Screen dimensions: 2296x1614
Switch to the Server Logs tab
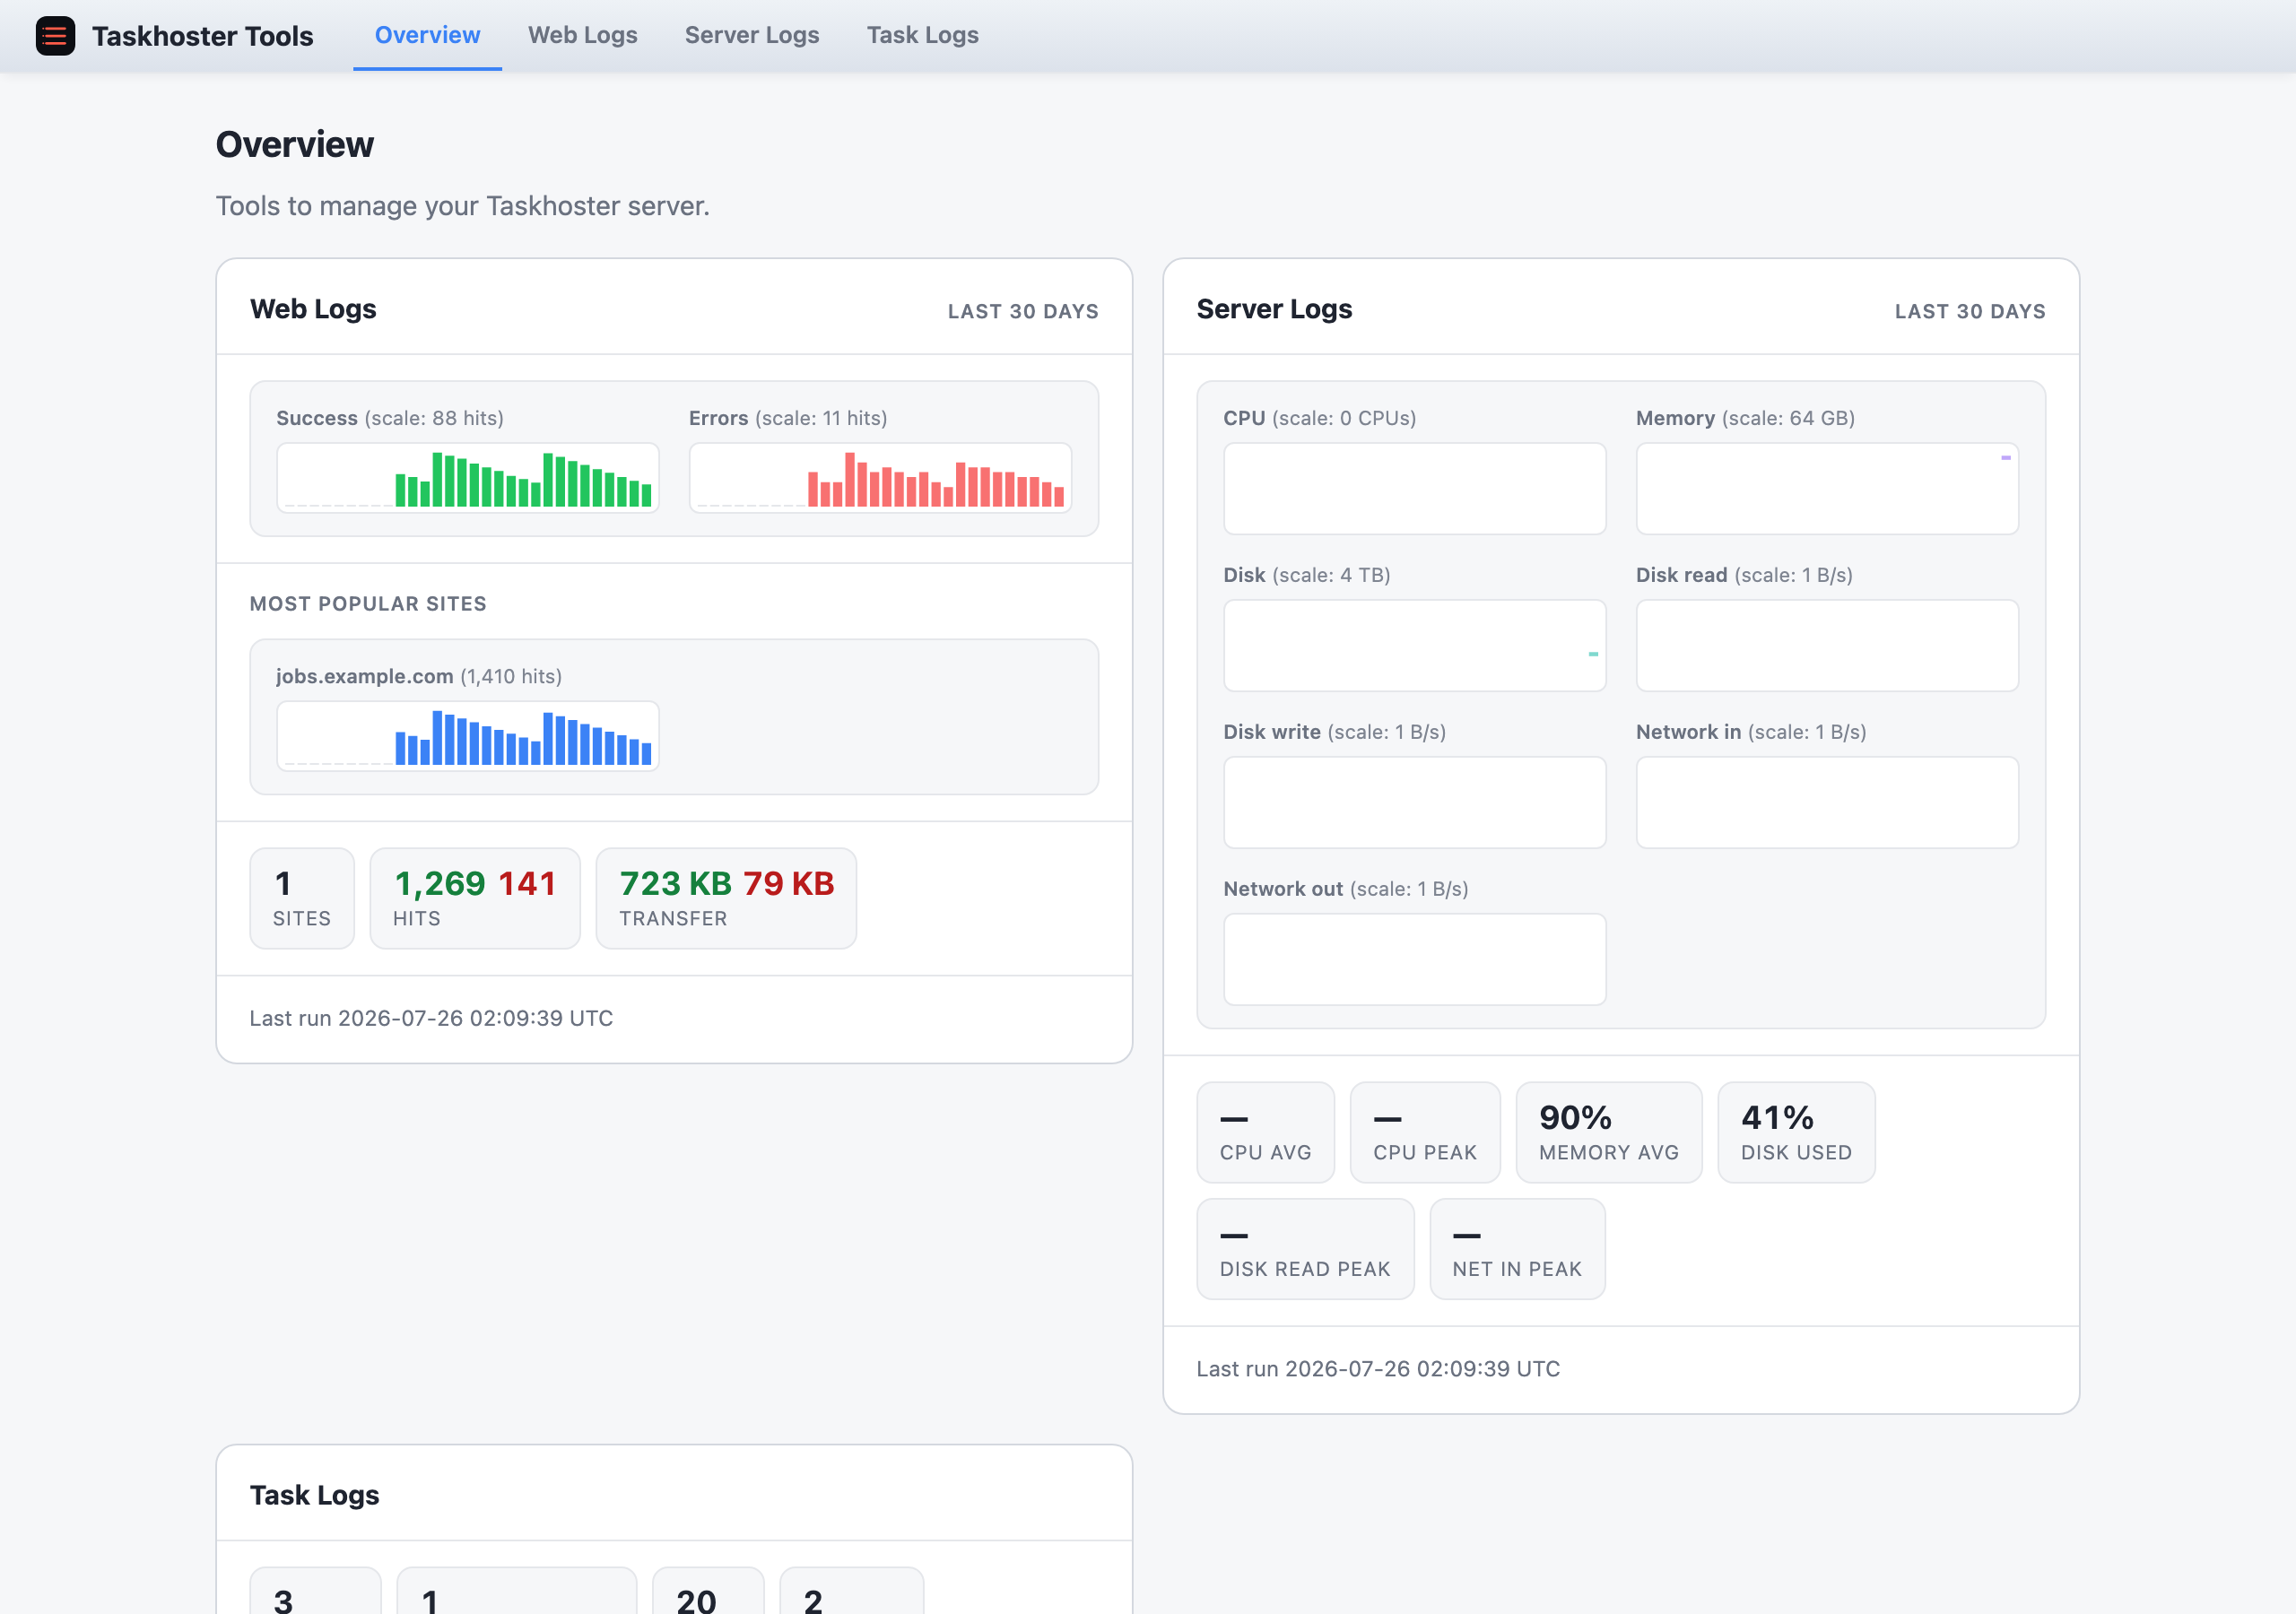pos(752,35)
